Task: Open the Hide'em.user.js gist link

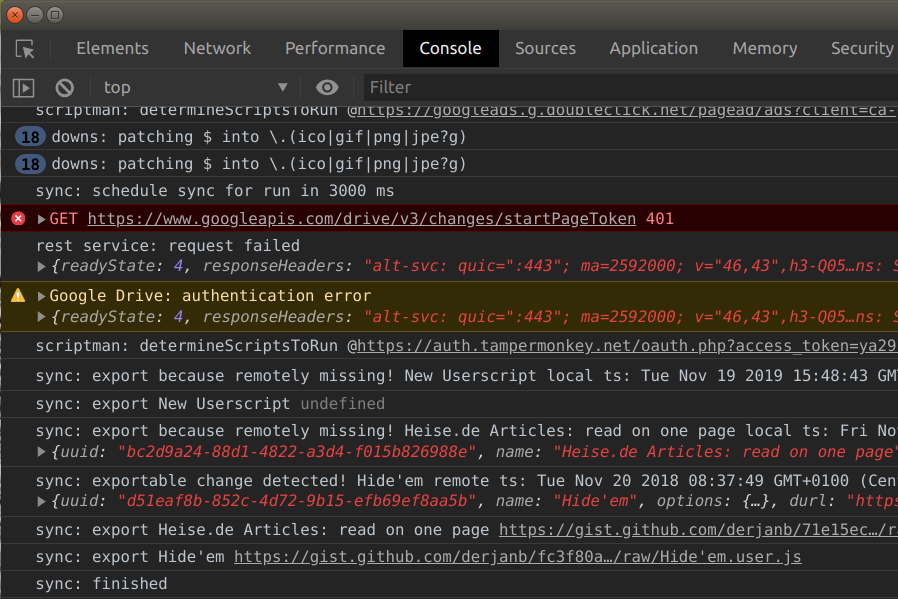Action: pos(518,557)
